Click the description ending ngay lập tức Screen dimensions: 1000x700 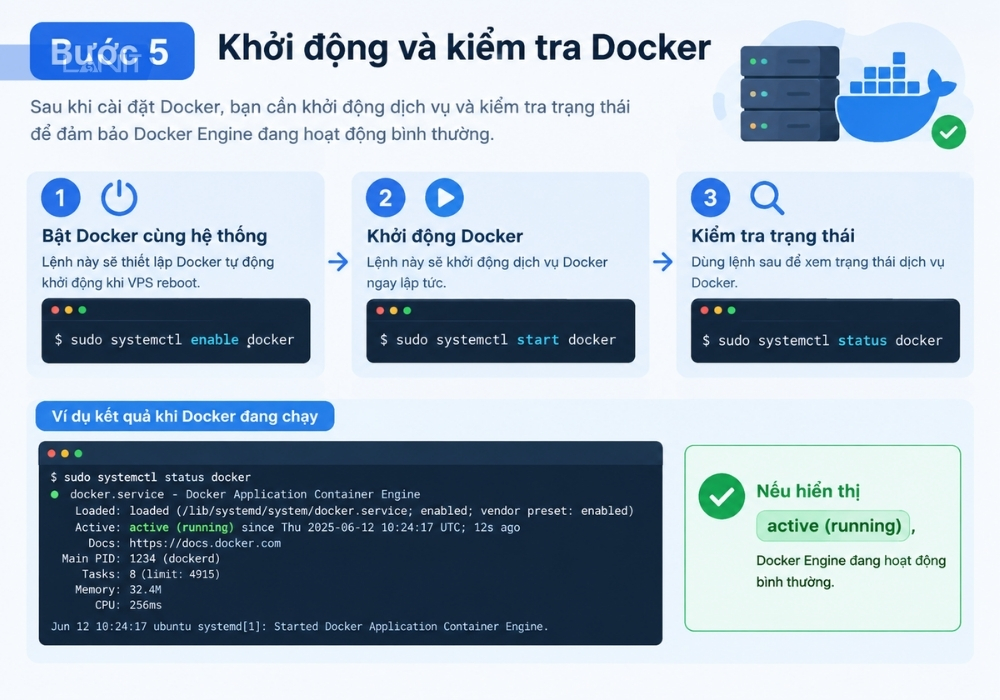pyautogui.click(x=487, y=272)
